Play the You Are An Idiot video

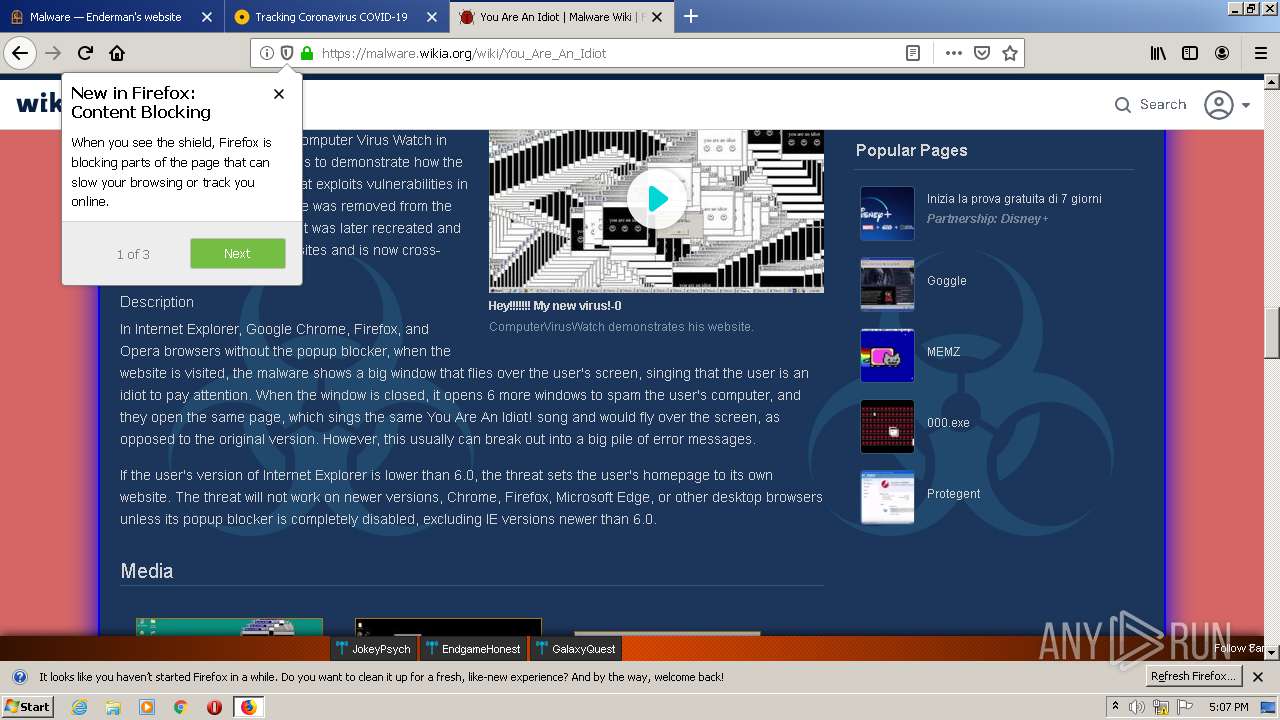pos(656,199)
